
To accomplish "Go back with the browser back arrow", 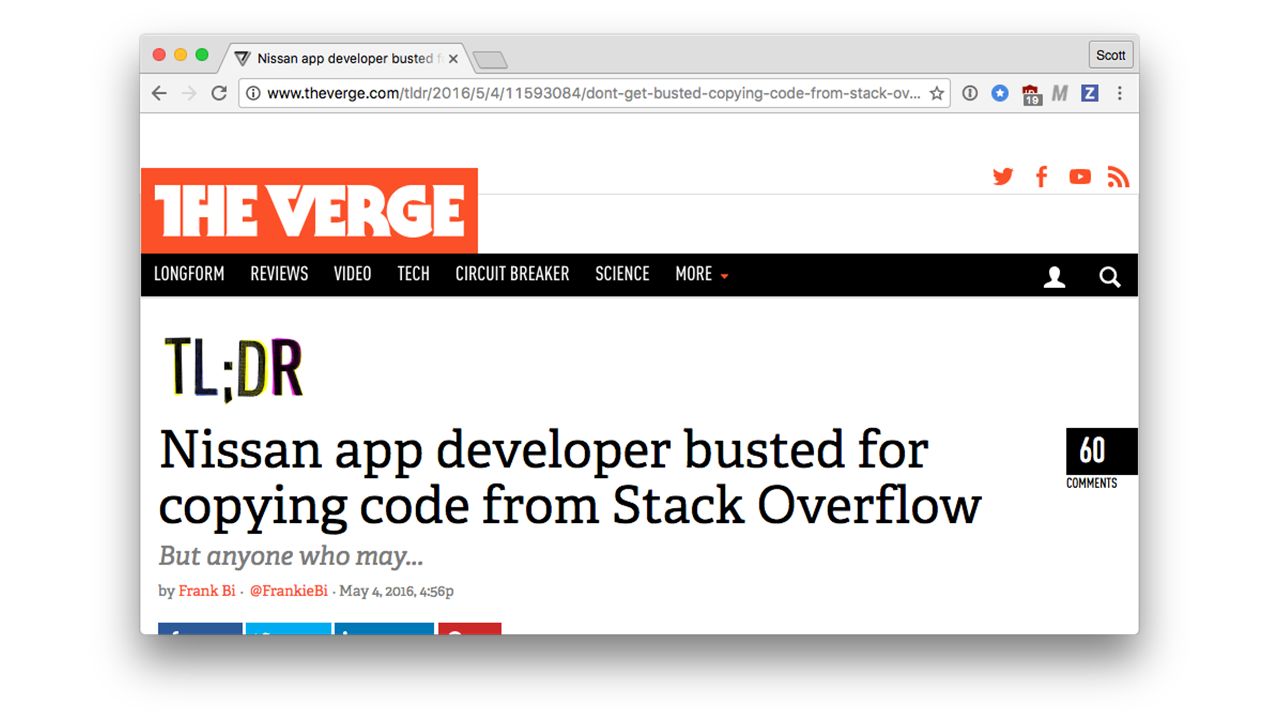I will pos(159,93).
